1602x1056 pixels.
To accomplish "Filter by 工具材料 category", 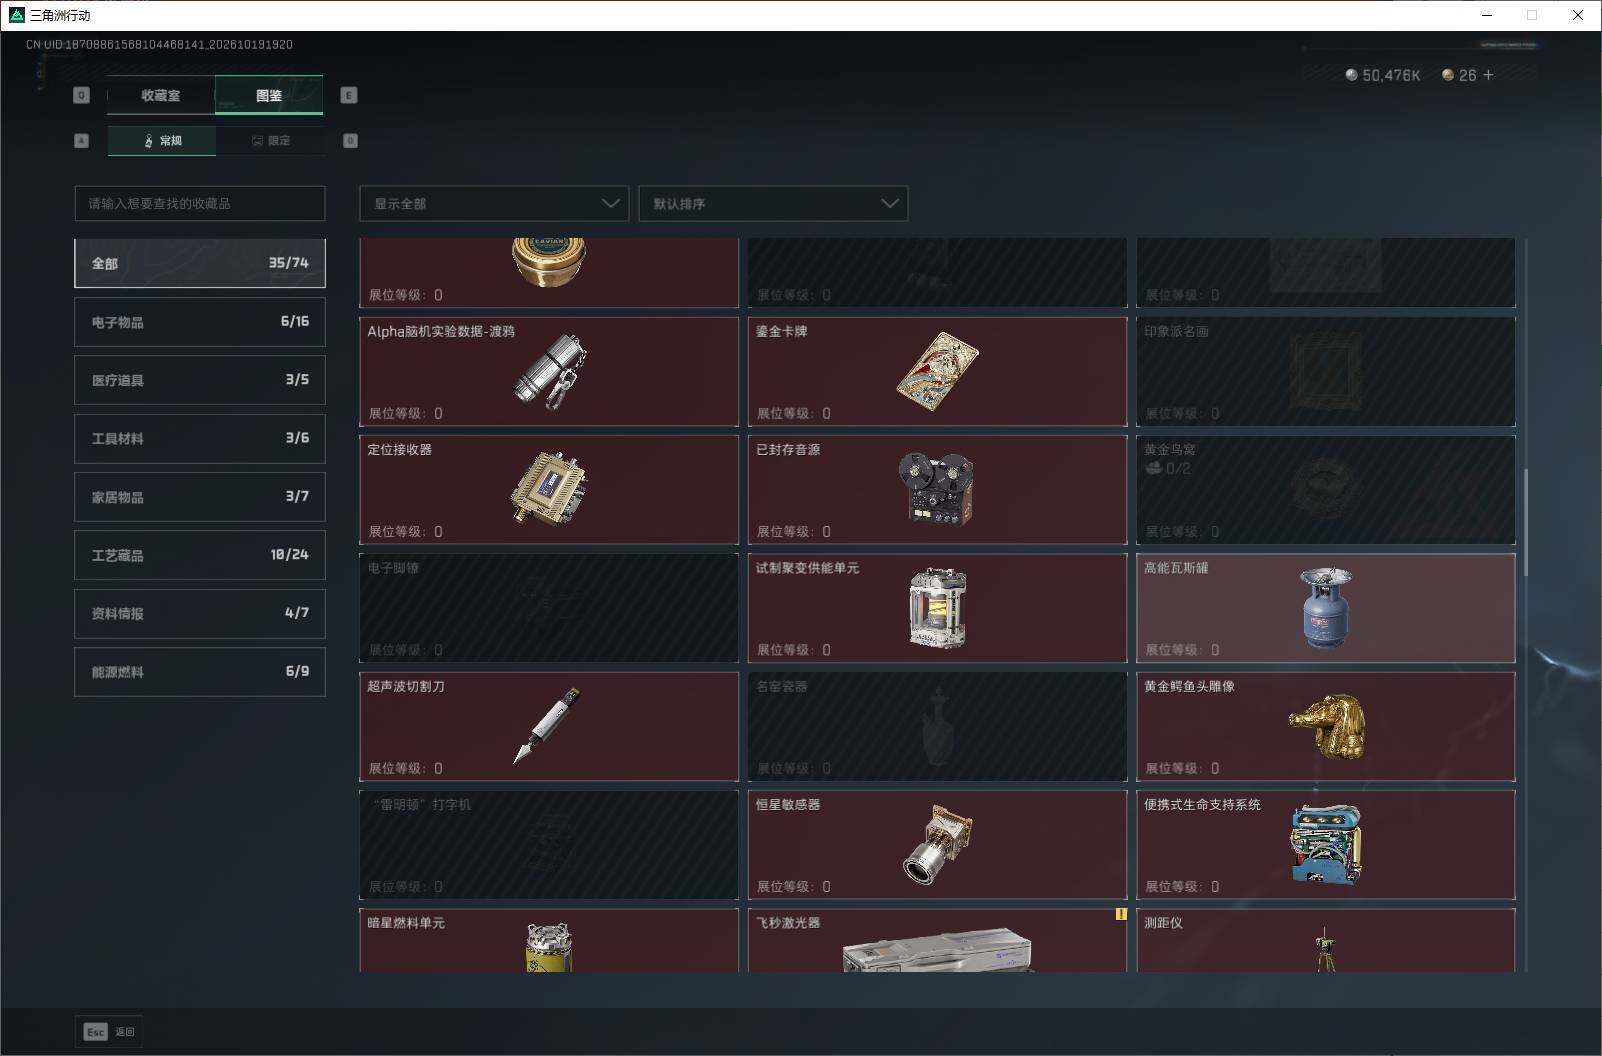I will pyautogui.click(x=200, y=438).
